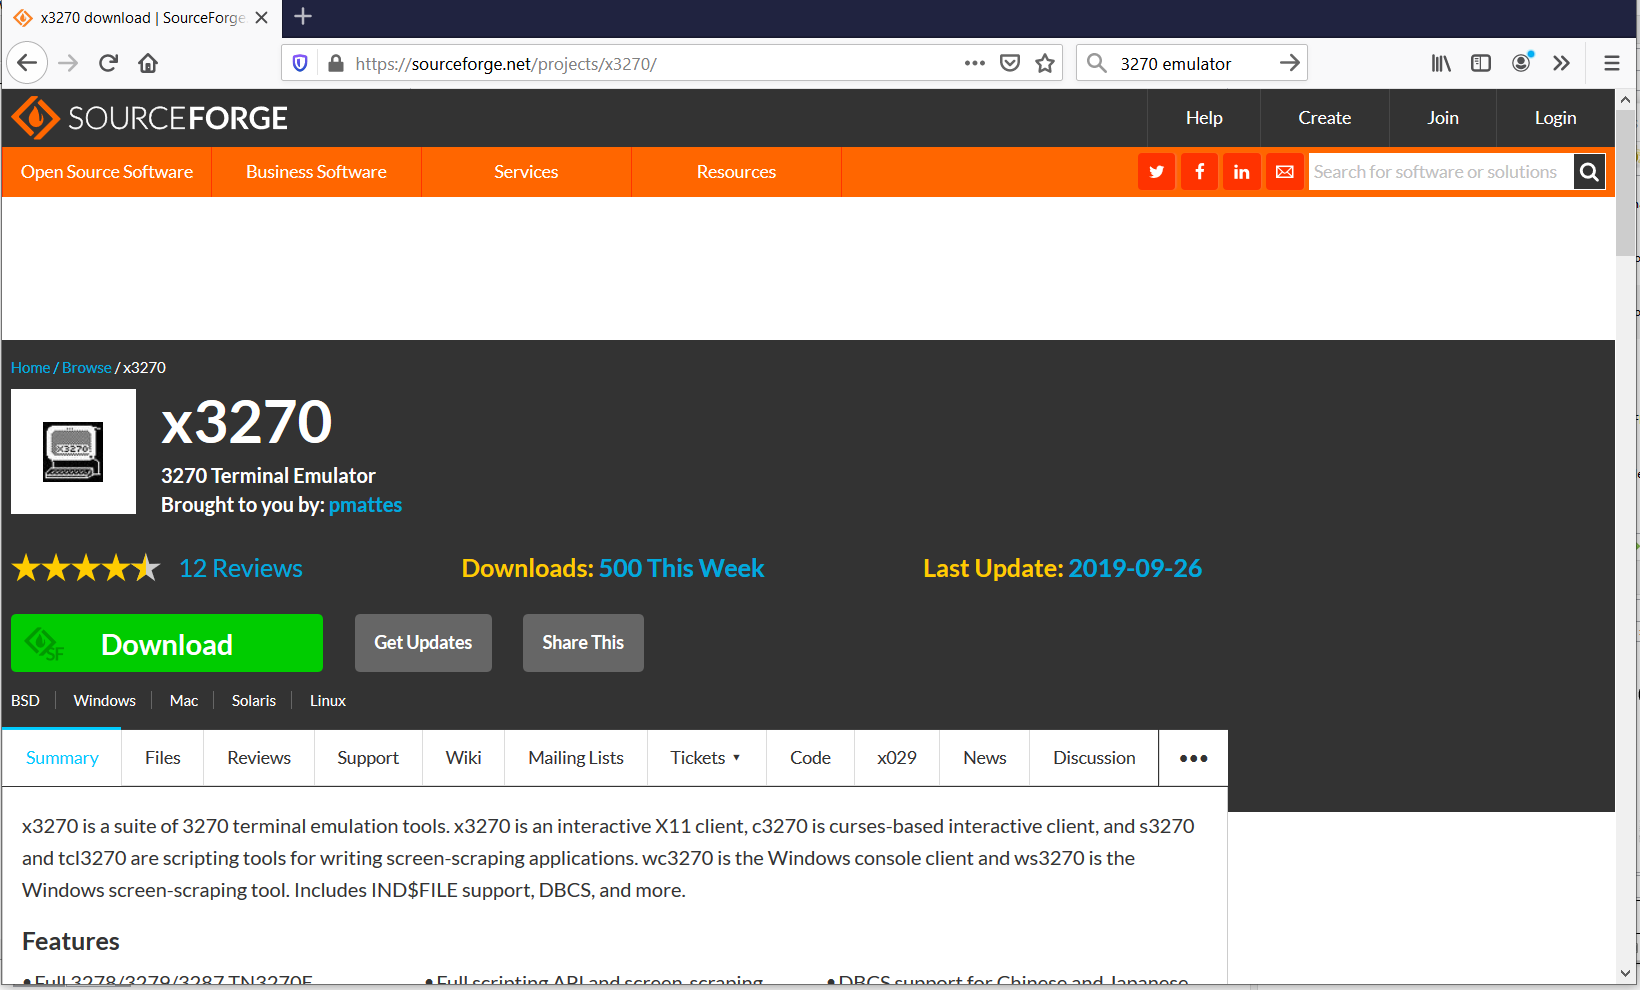Viewport: 1640px width, 990px height.
Task: Switch to the Wiki tab
Action: (x=463, y=758)
